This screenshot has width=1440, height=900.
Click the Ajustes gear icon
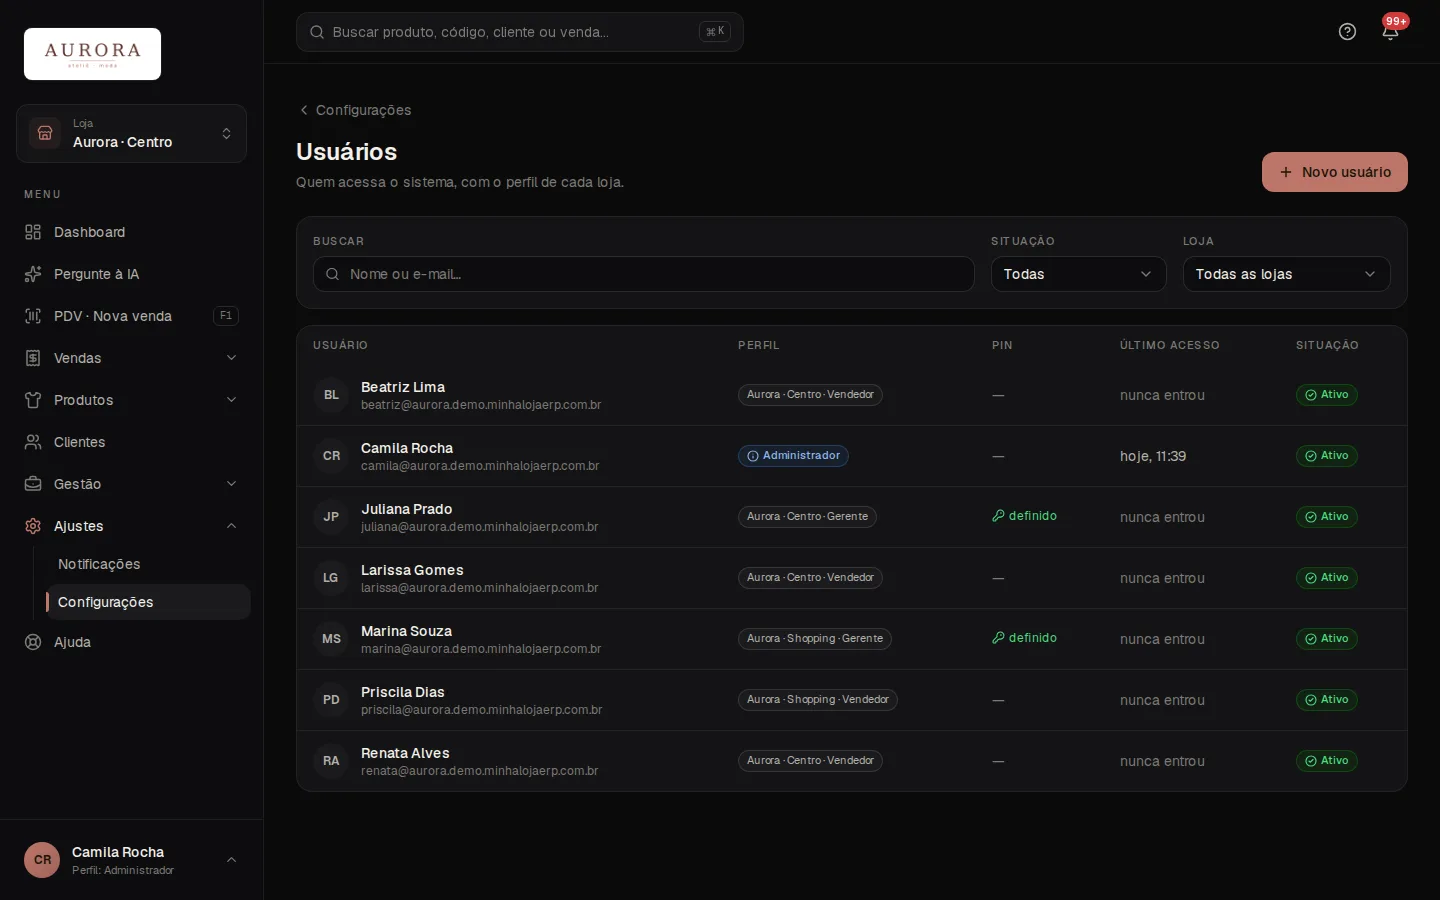[x=33, y=526]
